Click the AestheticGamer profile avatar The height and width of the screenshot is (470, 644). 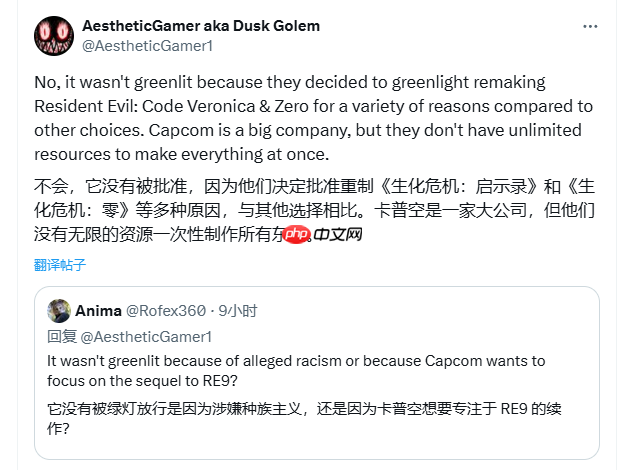coord(53,36)
